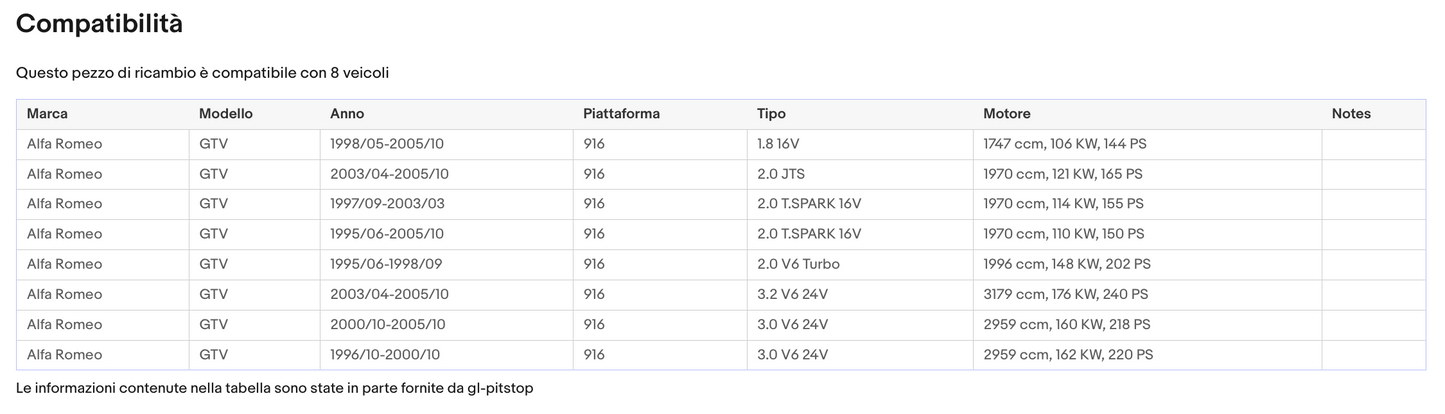Select the 1996/10-2000/10 year cell
This screenshot has width=1445, height=414.
tap(385, 354)
